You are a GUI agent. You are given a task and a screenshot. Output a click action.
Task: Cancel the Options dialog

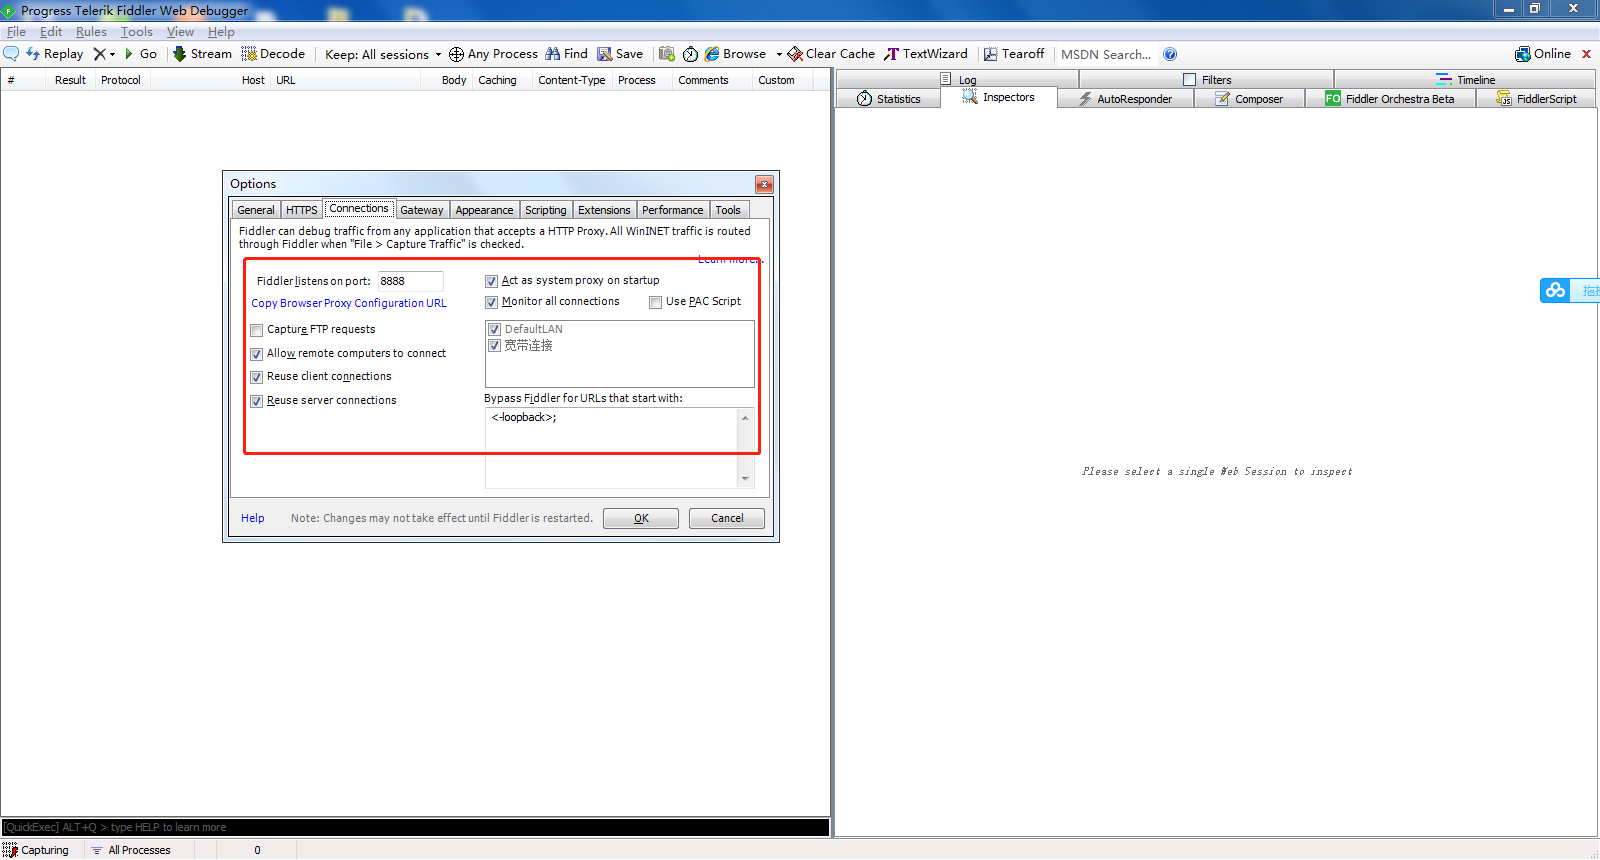pyautogui.click(x=727, y=518)
